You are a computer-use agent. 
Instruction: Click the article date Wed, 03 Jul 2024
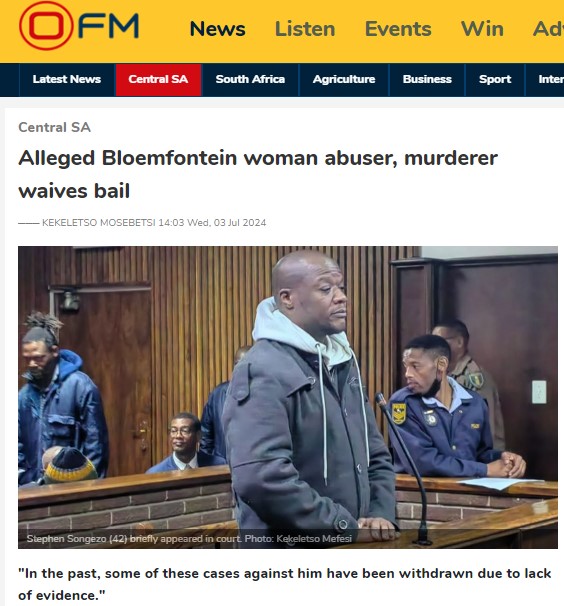[x=227, y=223]
